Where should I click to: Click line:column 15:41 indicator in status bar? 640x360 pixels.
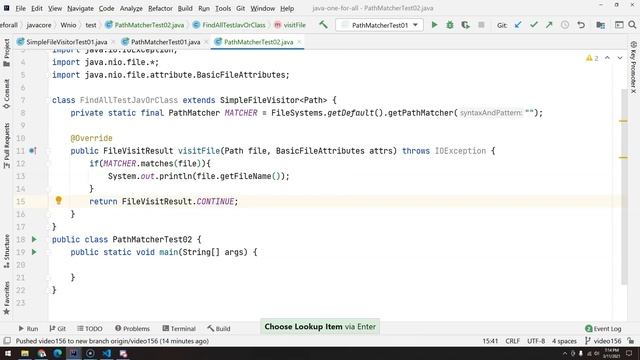(490, 341)
